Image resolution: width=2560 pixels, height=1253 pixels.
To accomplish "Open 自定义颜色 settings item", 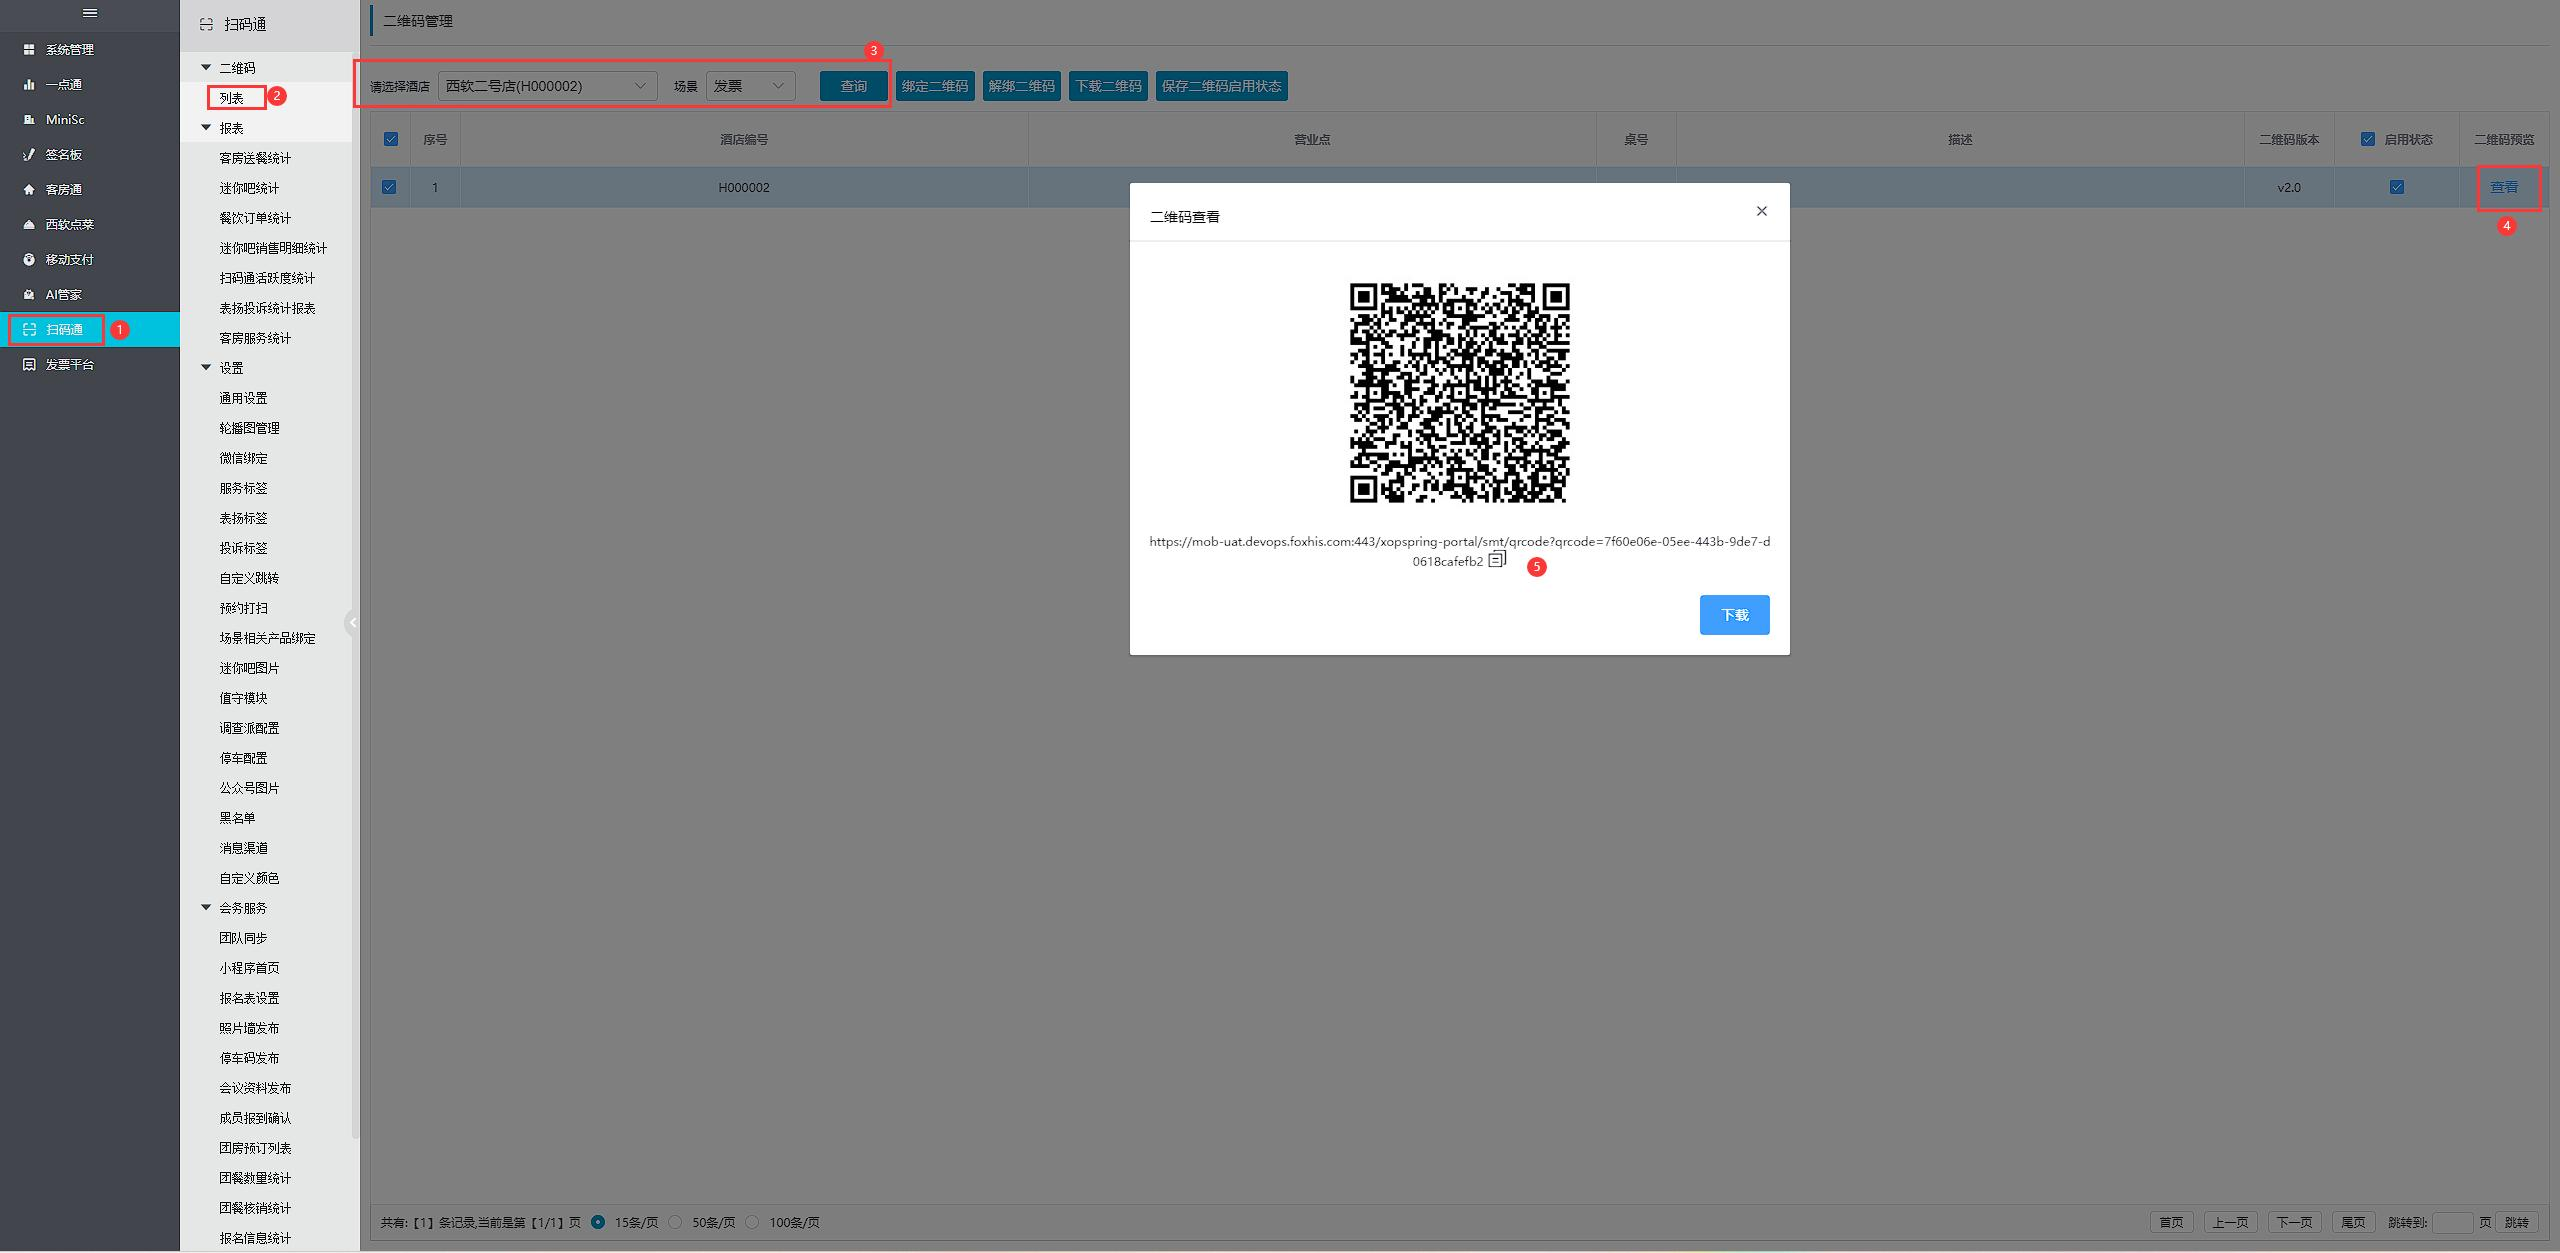I will coord(249,878).
